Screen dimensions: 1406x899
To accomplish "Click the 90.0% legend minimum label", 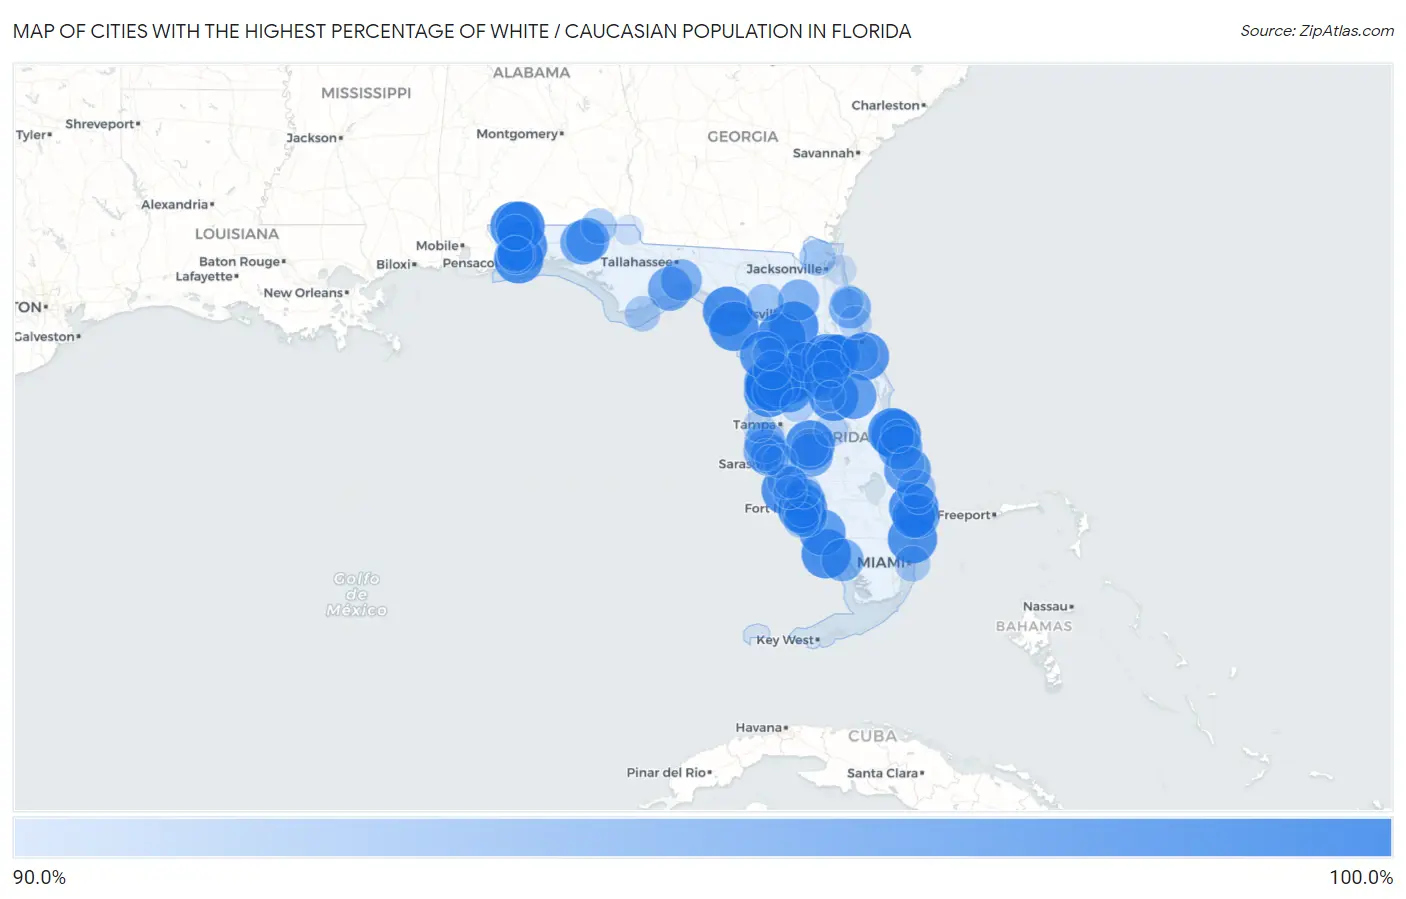I will click(x=39, y=878).
